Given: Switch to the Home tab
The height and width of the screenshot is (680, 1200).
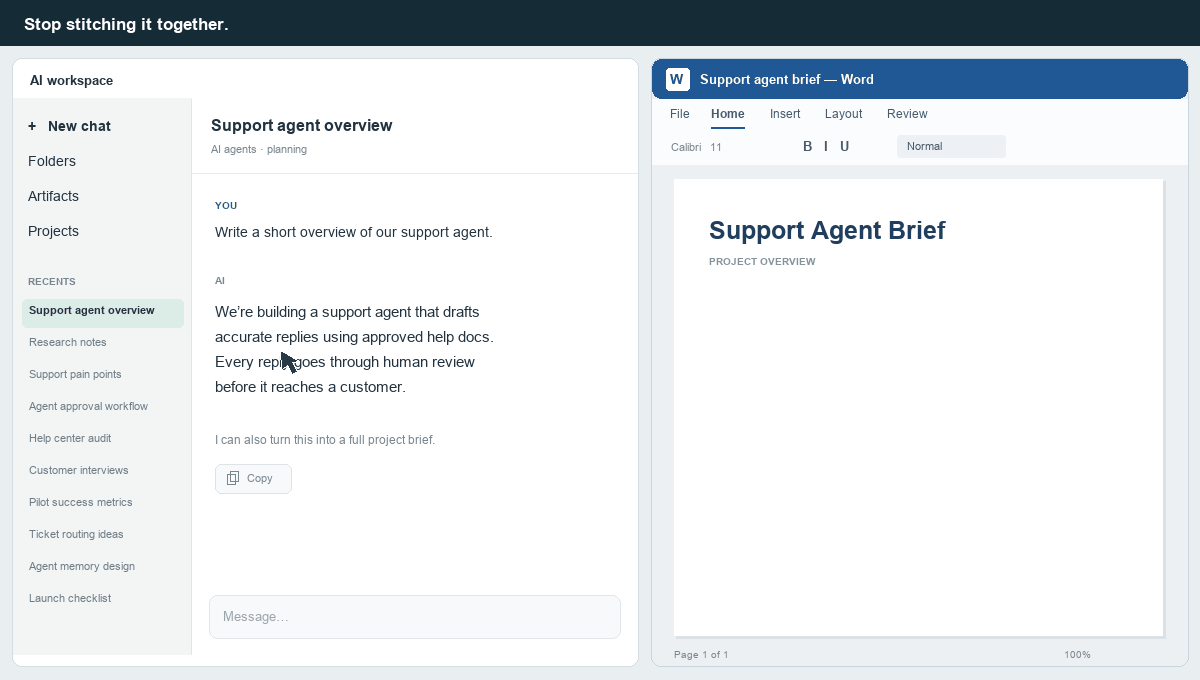Looking at the screenshot, I should click(728, 114).
